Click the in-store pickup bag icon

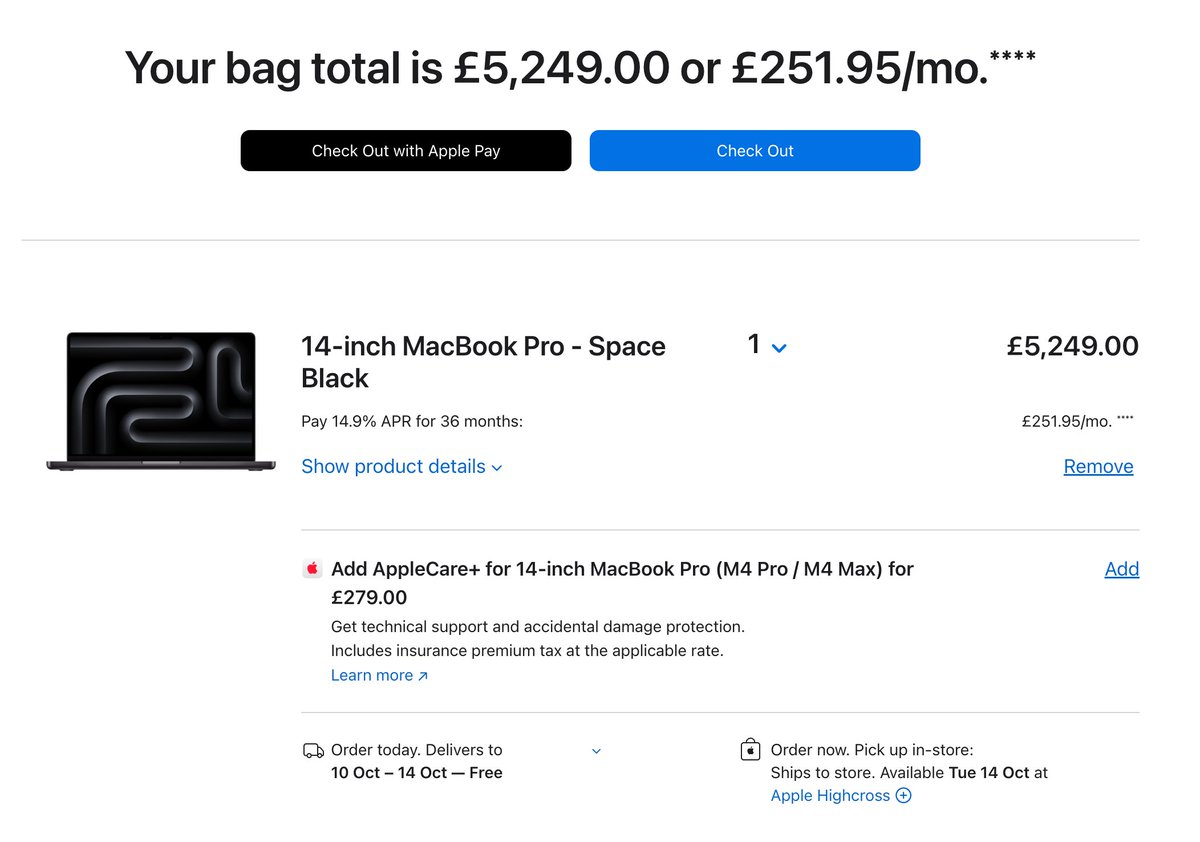[x=750, y=750]
